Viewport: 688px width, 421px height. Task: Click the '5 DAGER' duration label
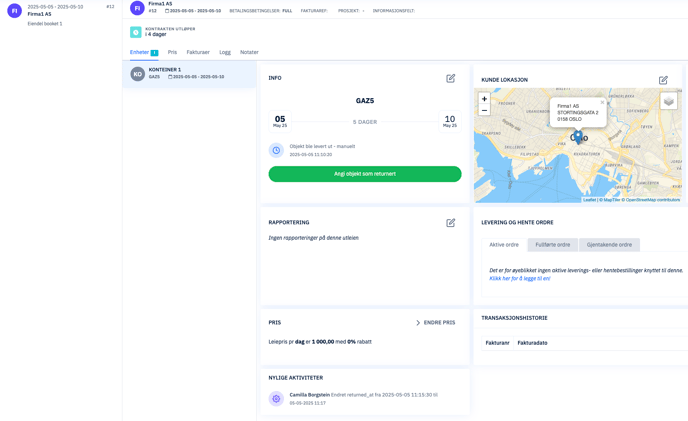[365, 122]
